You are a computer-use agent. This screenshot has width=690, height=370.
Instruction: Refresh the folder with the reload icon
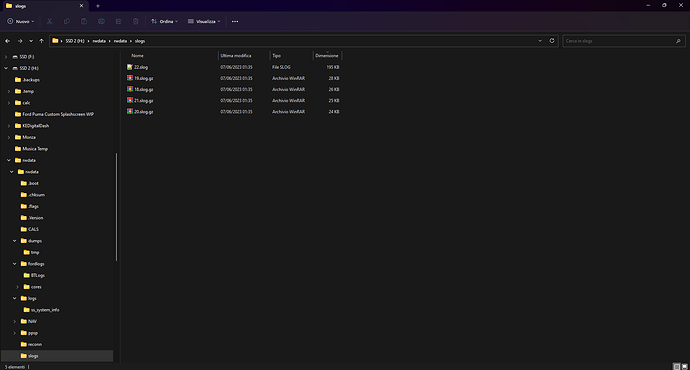click(x=552, y=40)
